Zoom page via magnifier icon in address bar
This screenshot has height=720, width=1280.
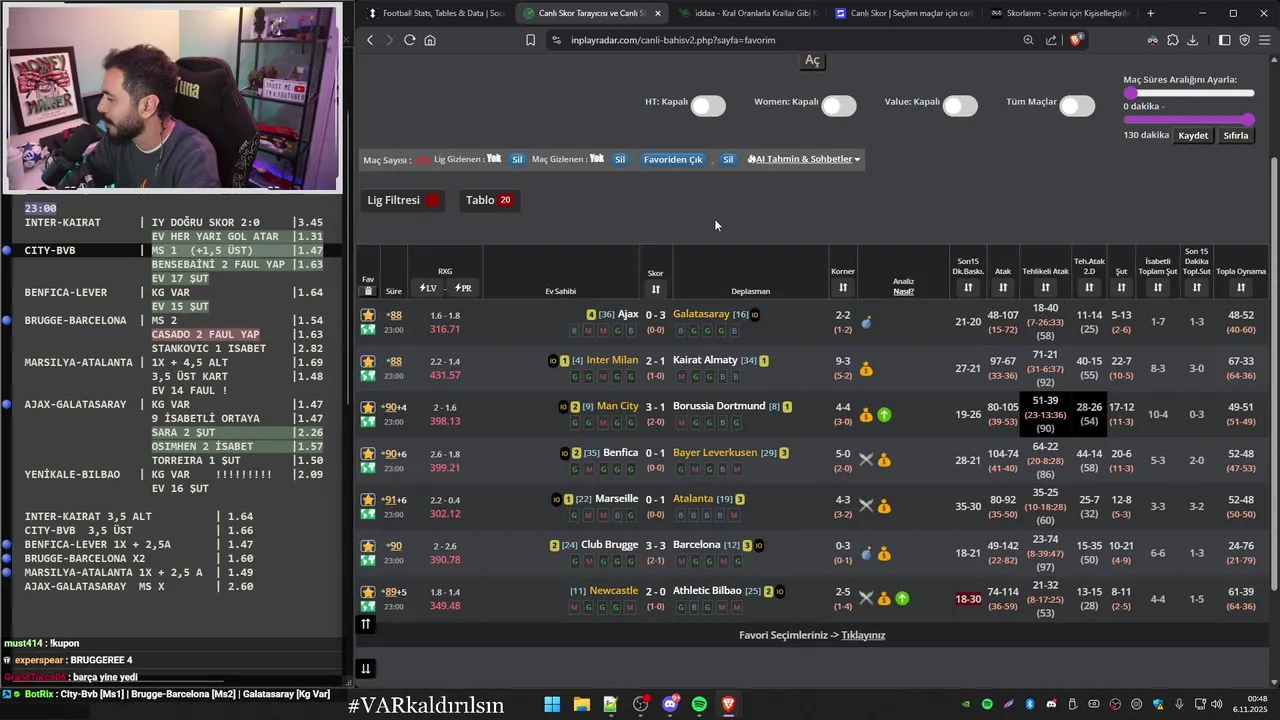[x=1028, y=40]
